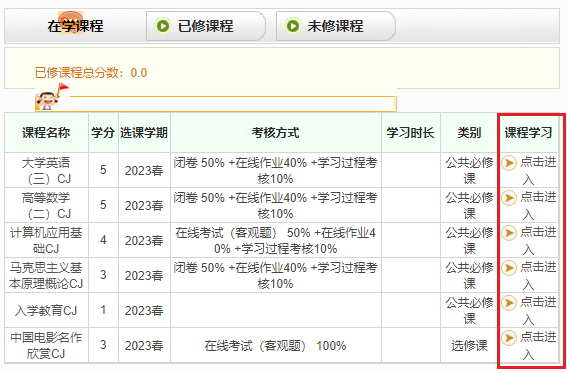Click the arrow icon in 大学英语（三）CJ row
Viewport: 567px width, 373px height.
pyautogui.click(x=509, y=163)
